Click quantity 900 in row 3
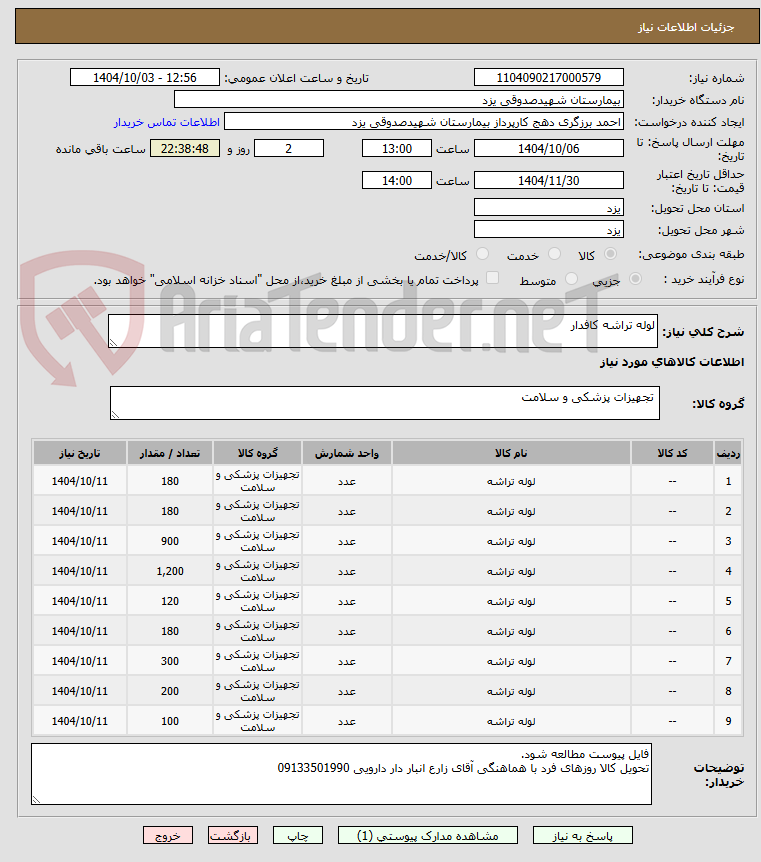 170,541
